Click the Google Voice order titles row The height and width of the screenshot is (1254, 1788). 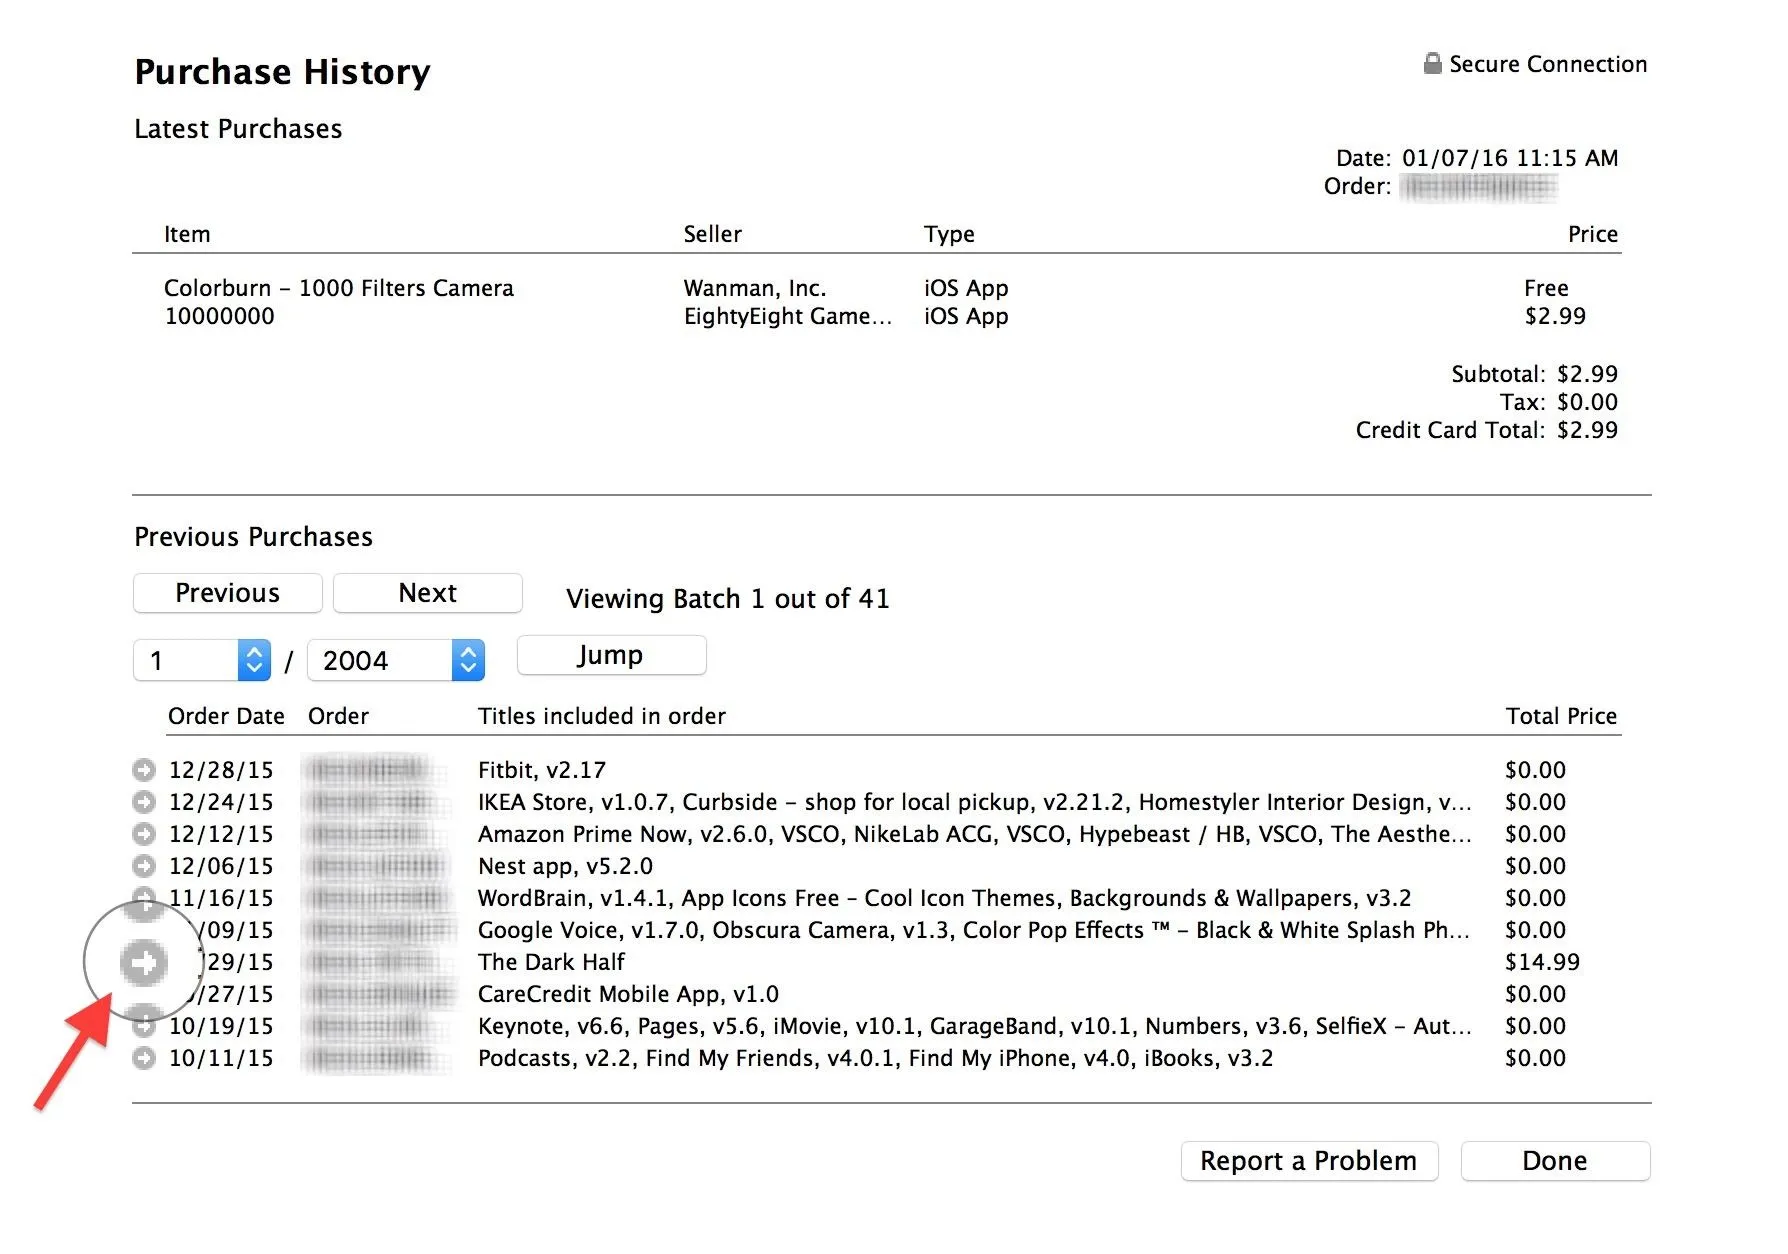(x=972, y=930)
